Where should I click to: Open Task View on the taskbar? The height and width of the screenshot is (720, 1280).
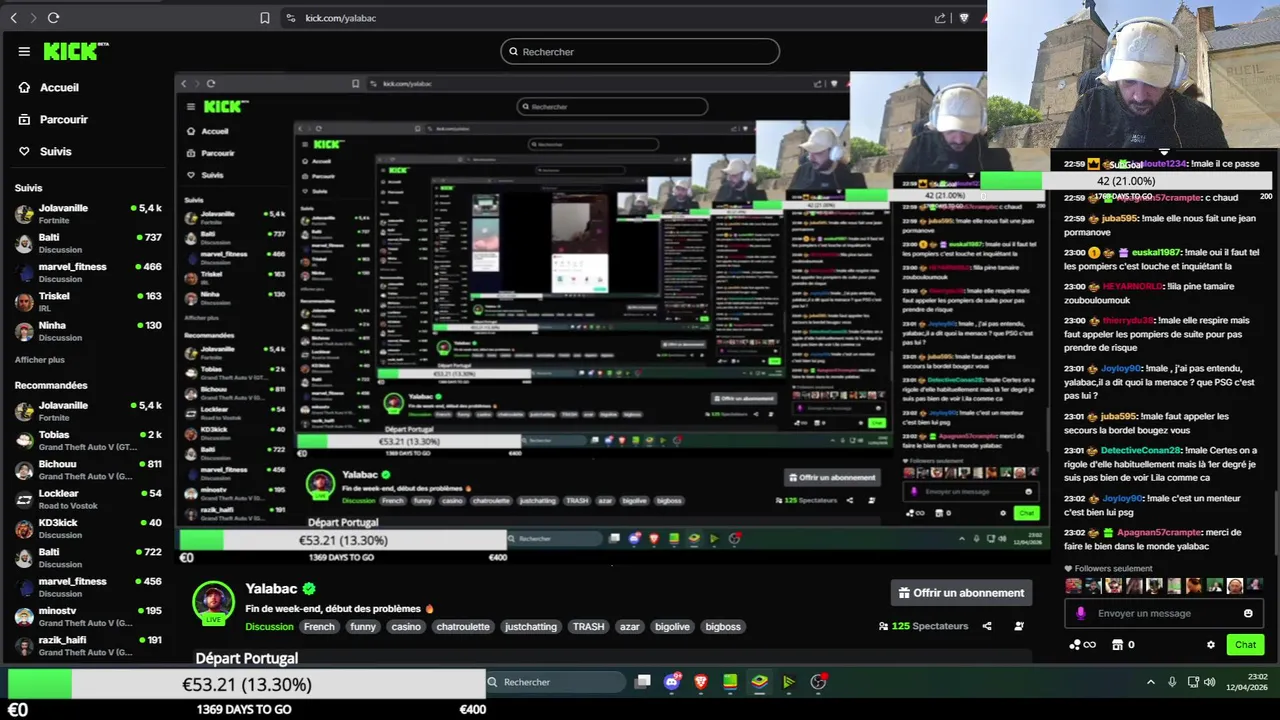[643, 682]
